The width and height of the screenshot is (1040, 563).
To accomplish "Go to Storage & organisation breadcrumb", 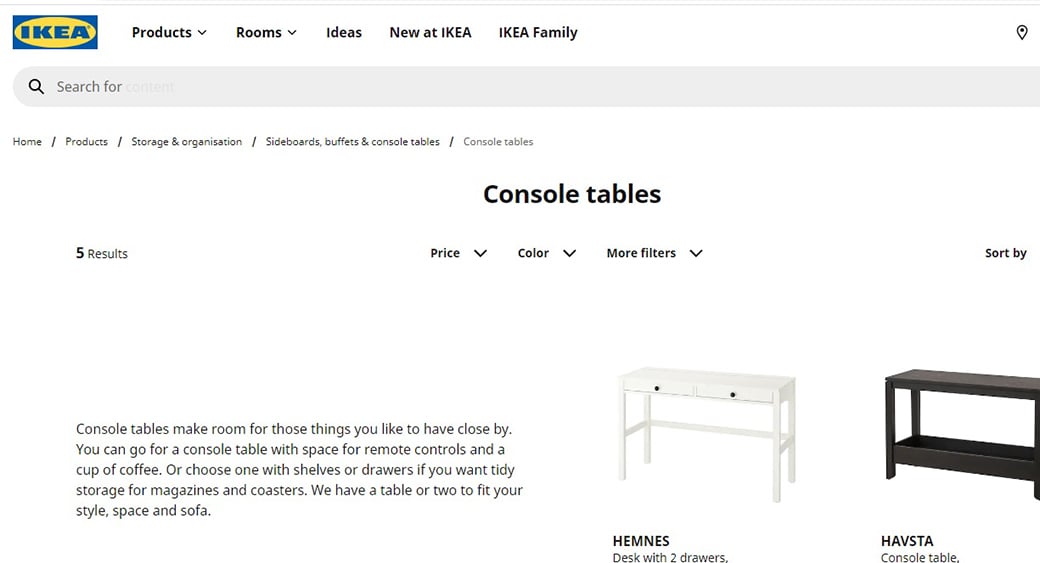I will click(186, 142).
